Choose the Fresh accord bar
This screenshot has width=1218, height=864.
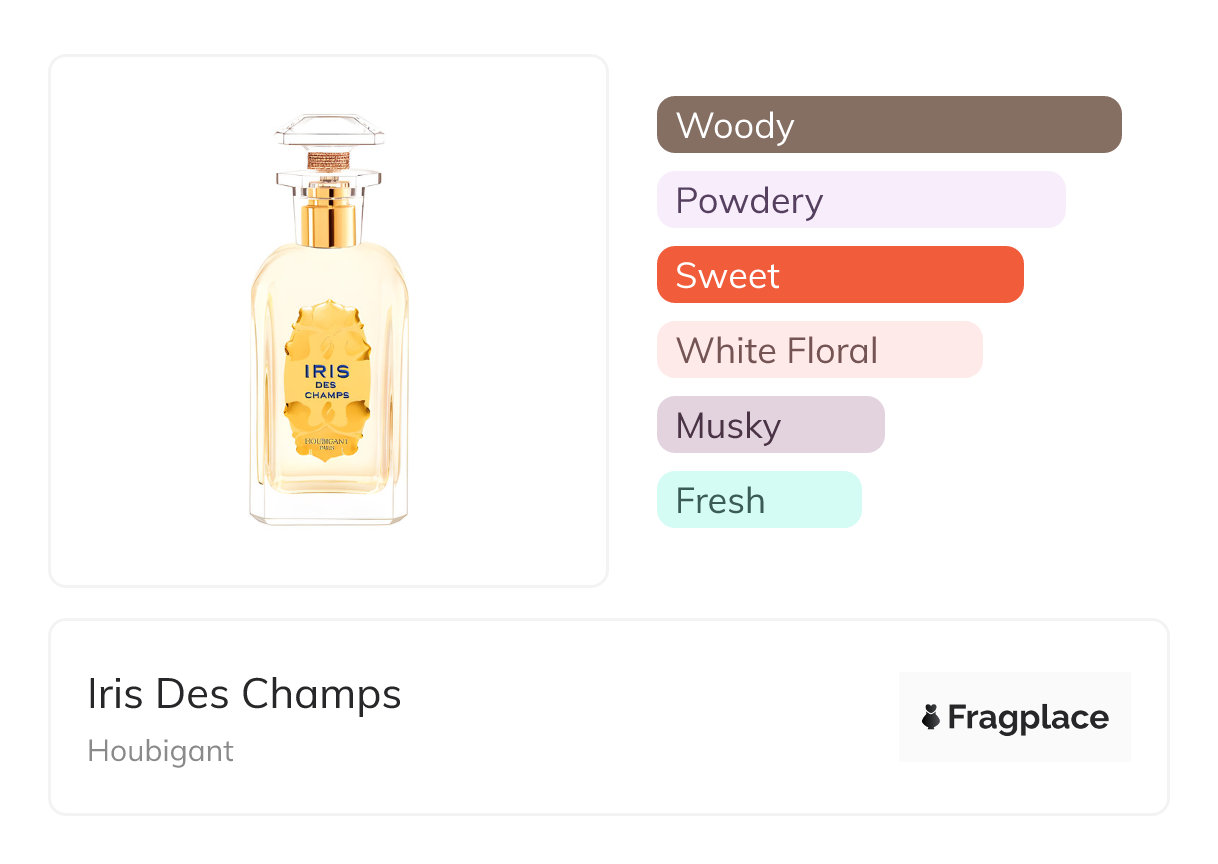[758, 500]
